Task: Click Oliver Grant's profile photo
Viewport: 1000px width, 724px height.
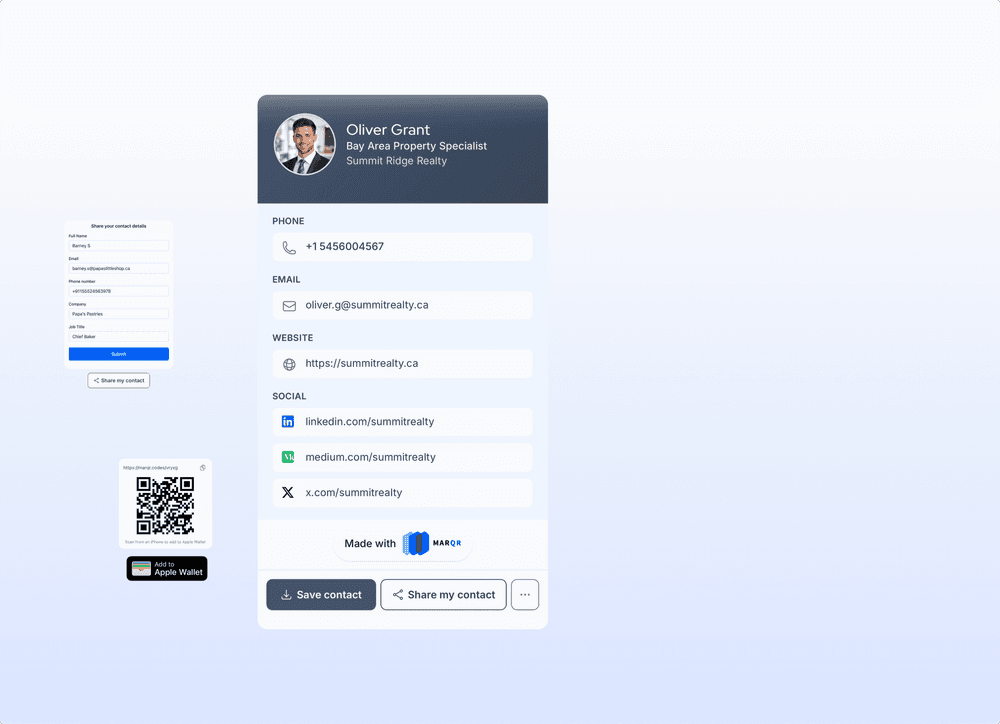Action: [x=305, y=144]
